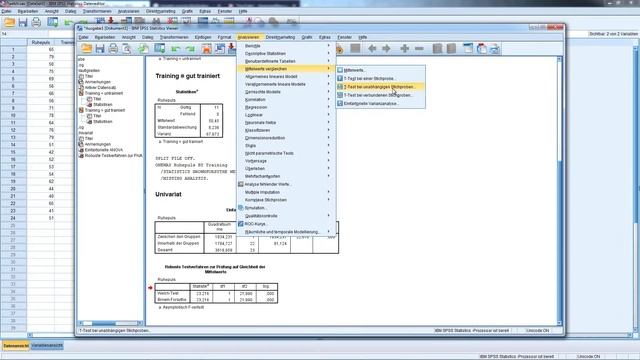Open Dimensionsreduktion submenu
The height and width of the screenshot is (360, 640).
(x=286, y=138)
